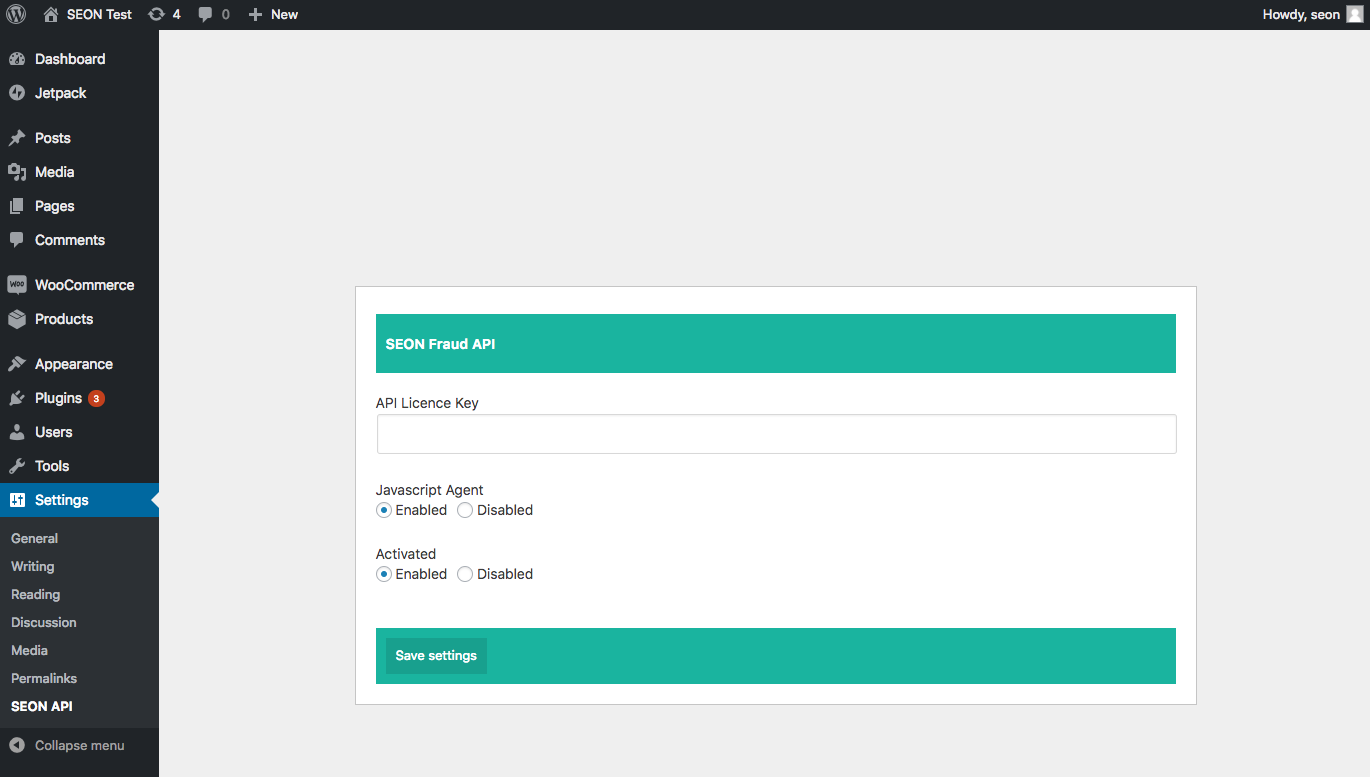Click the Tools menu label
The width and height of the screenshot is (1370, 777).
point(52,466)
